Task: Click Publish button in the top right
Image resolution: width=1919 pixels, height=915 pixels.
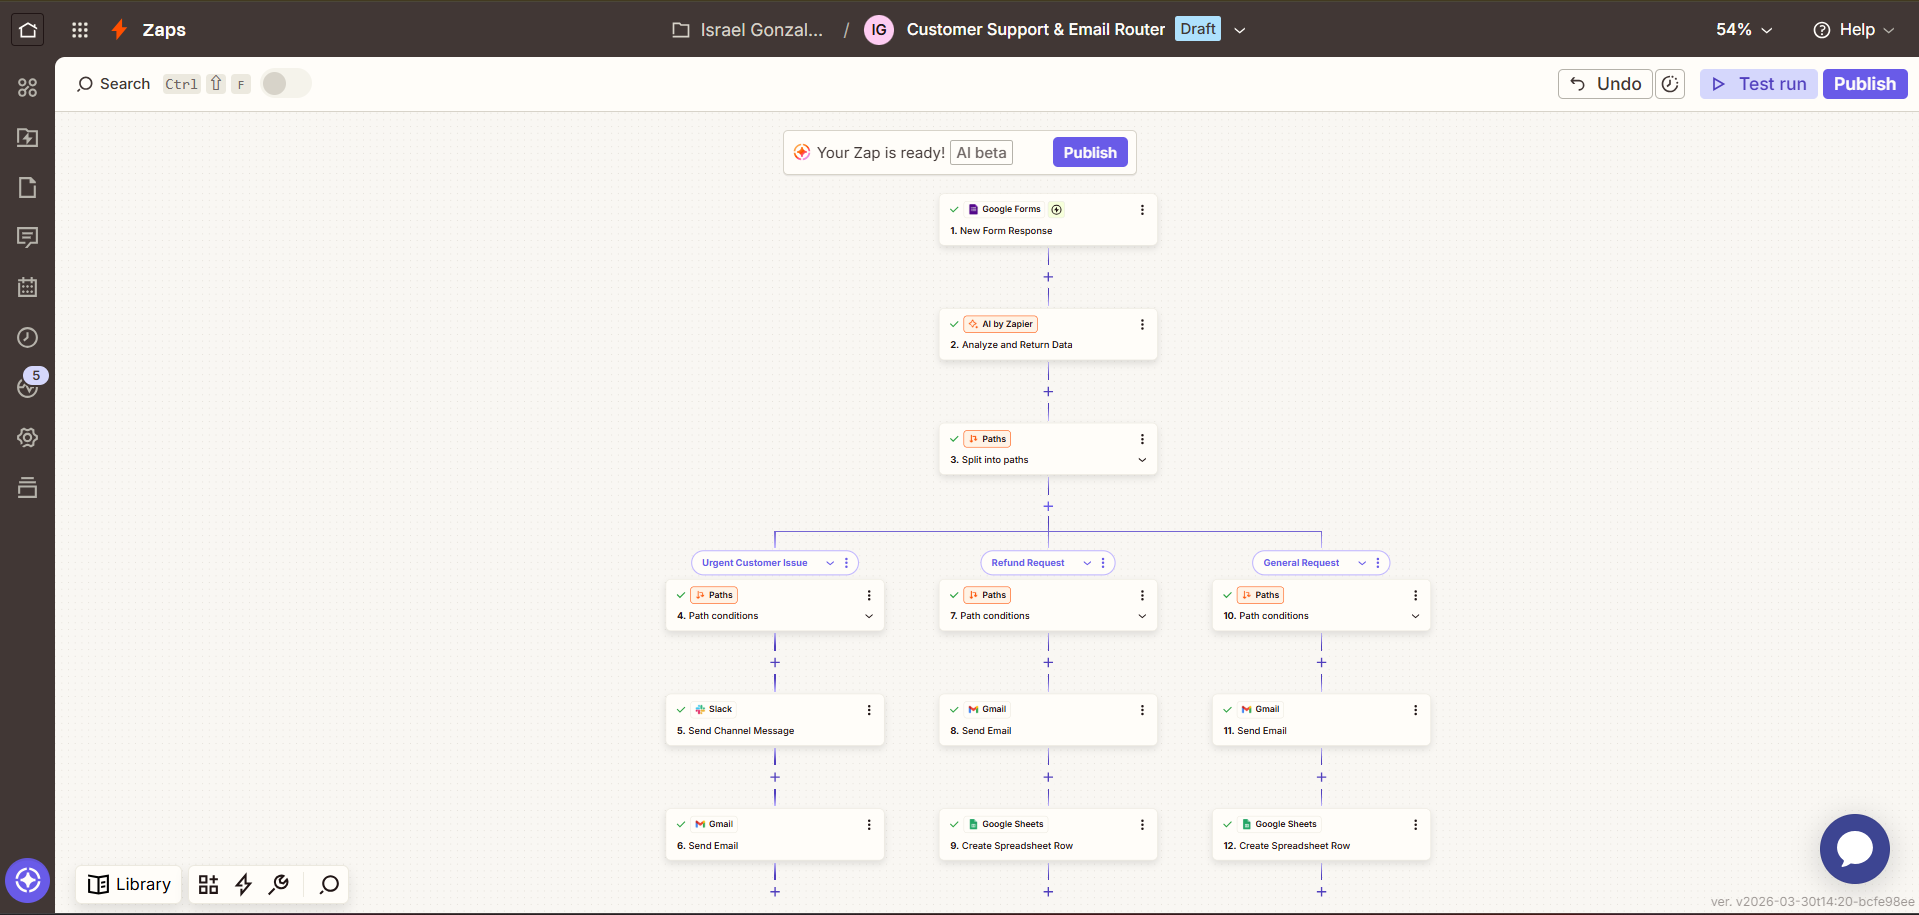Action: [1864, 84]
